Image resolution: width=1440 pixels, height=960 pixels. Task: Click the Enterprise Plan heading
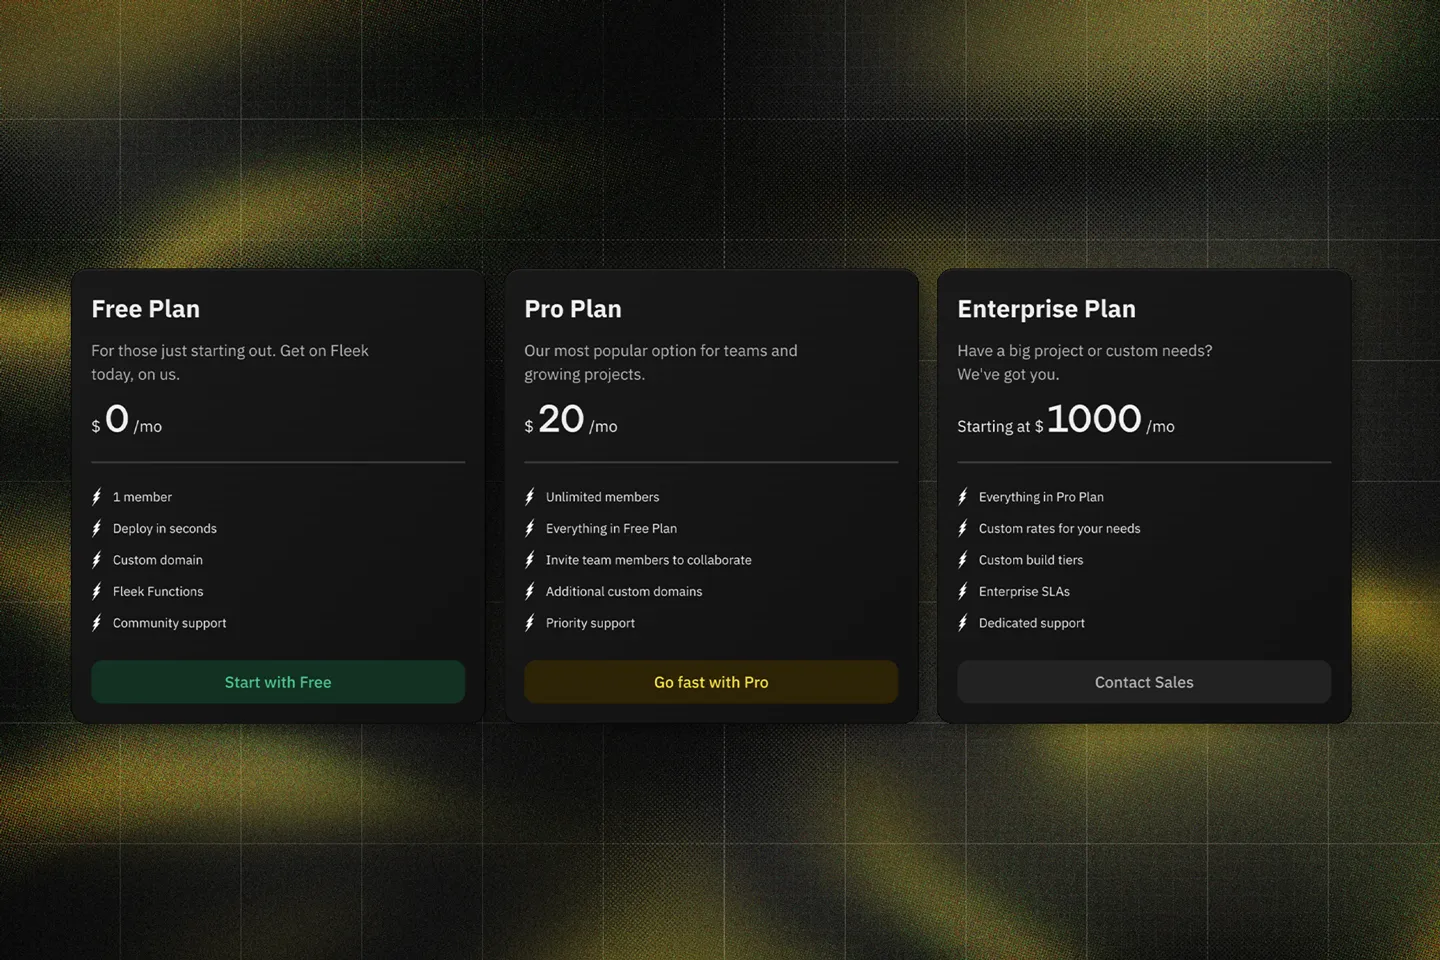pyautogui.click(x=1046, y=309)
